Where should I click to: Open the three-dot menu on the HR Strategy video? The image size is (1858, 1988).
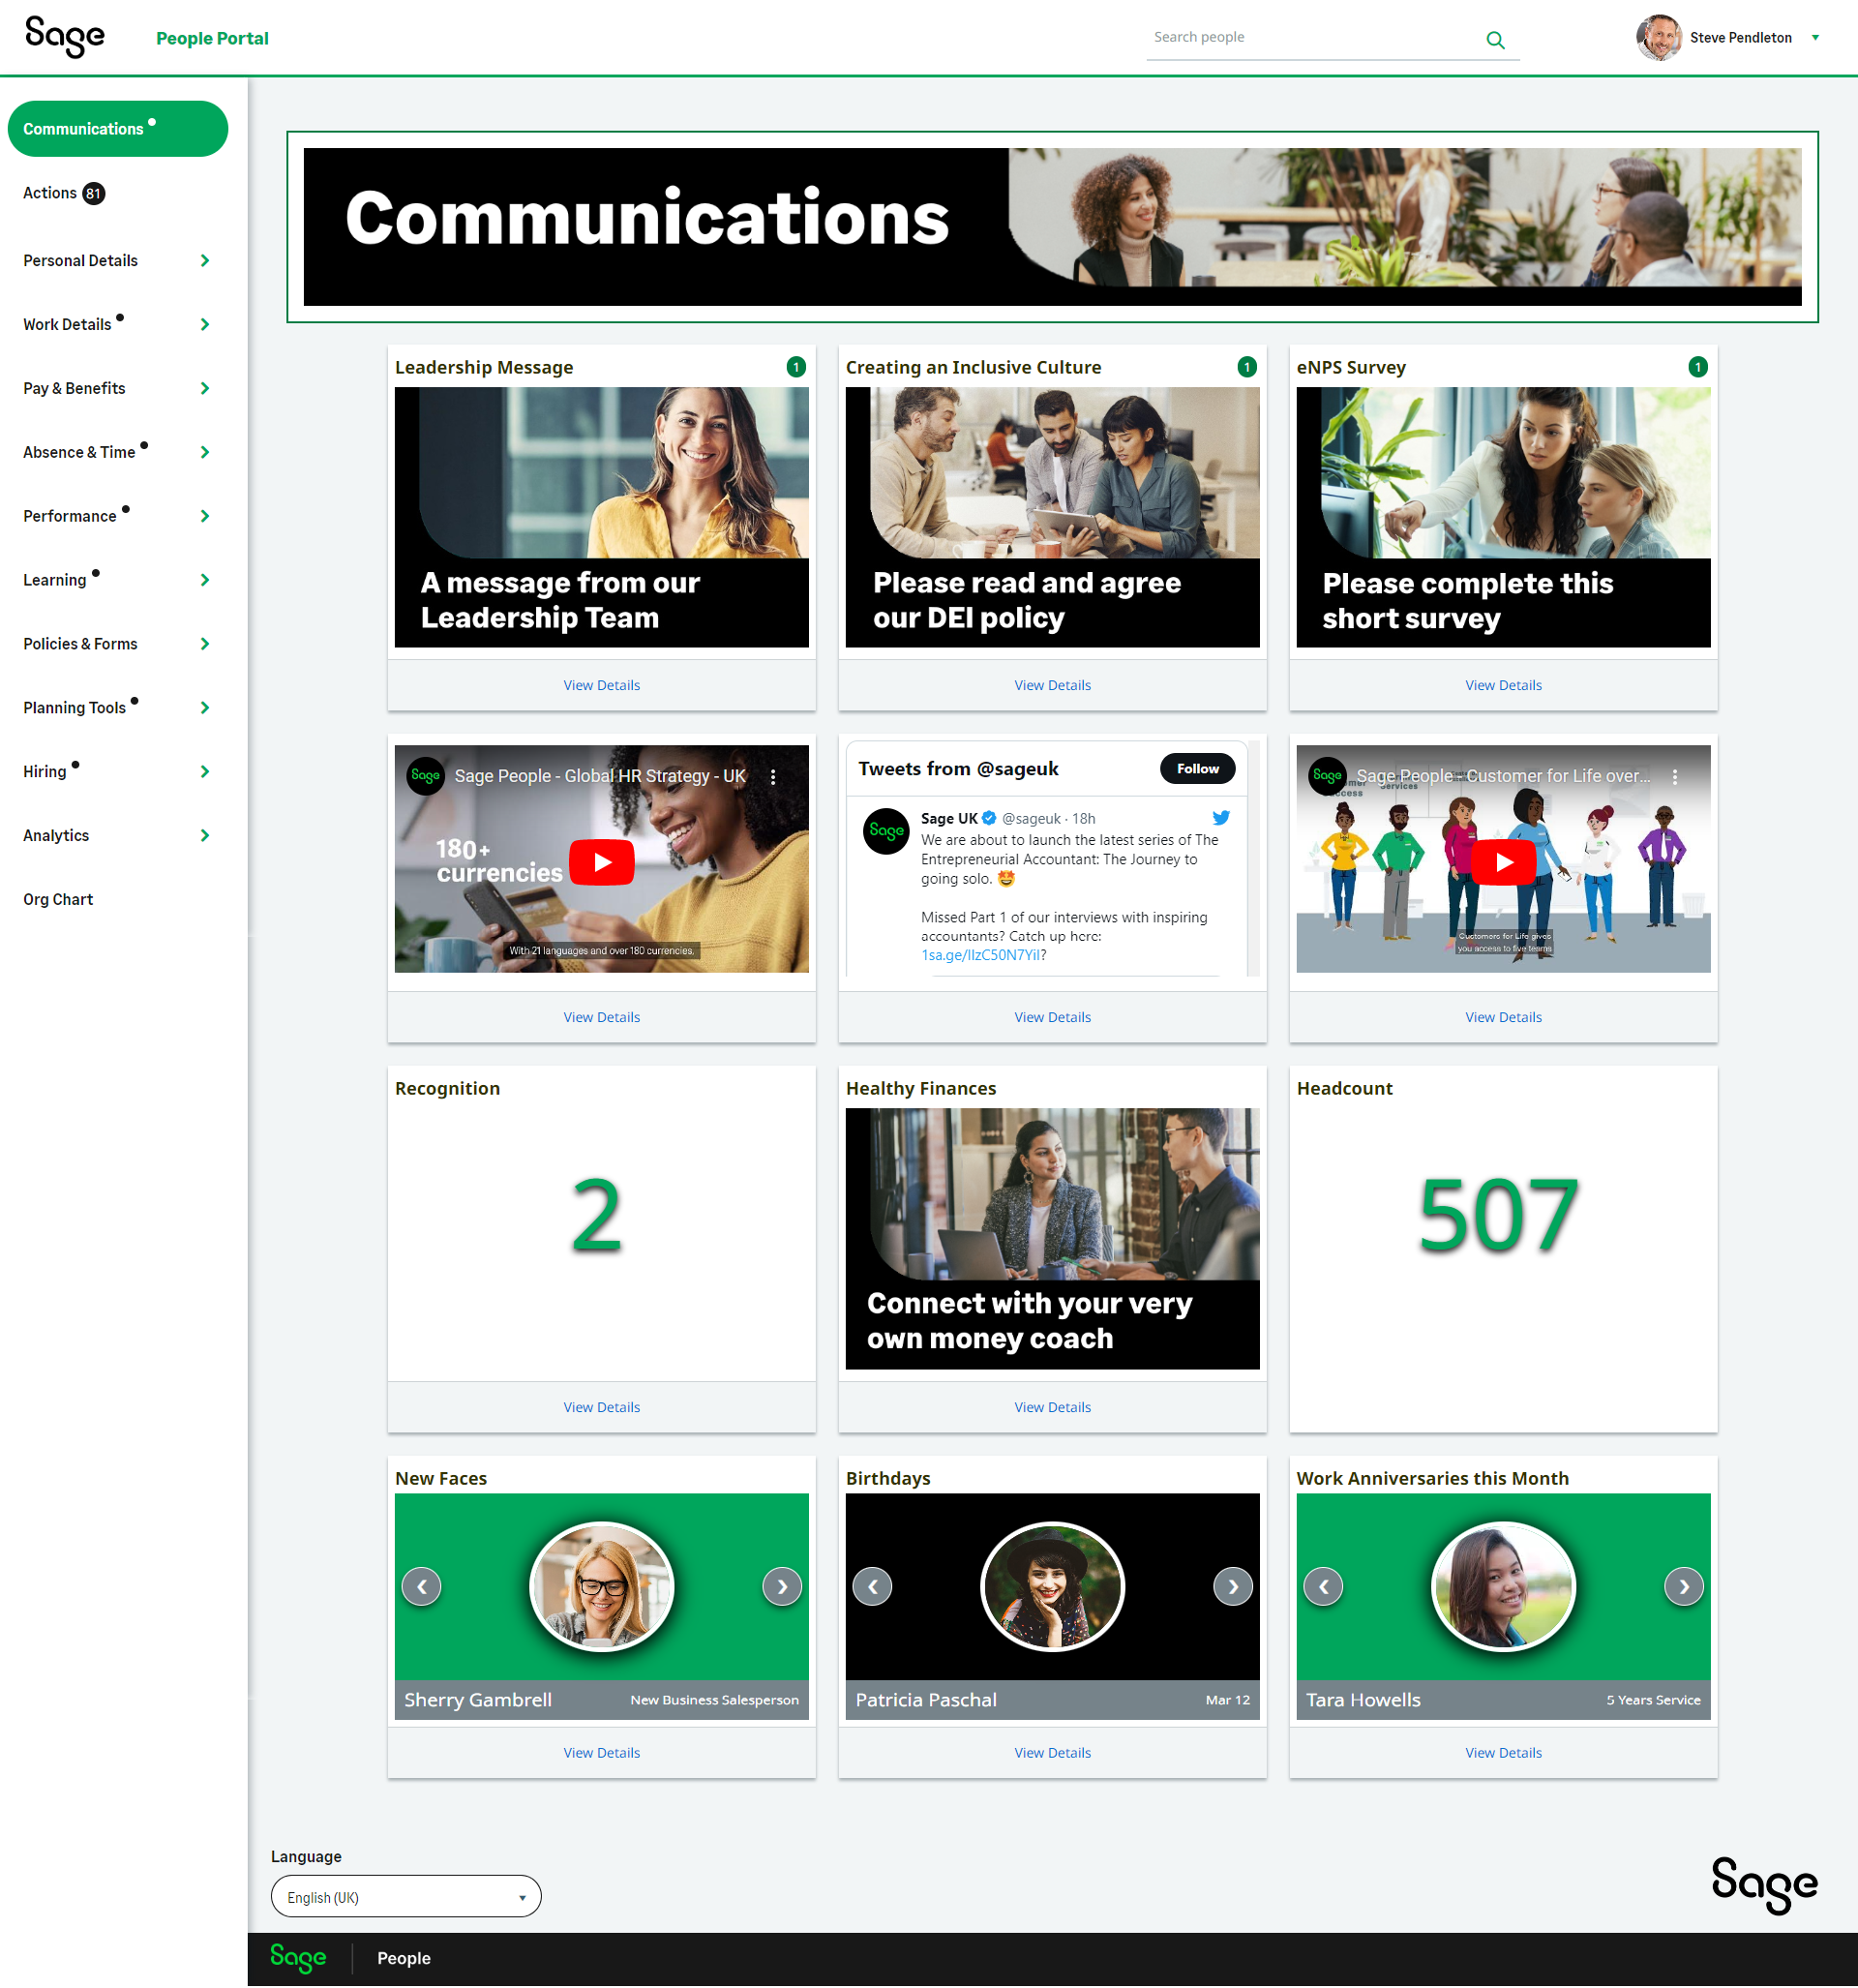(773, 776)
